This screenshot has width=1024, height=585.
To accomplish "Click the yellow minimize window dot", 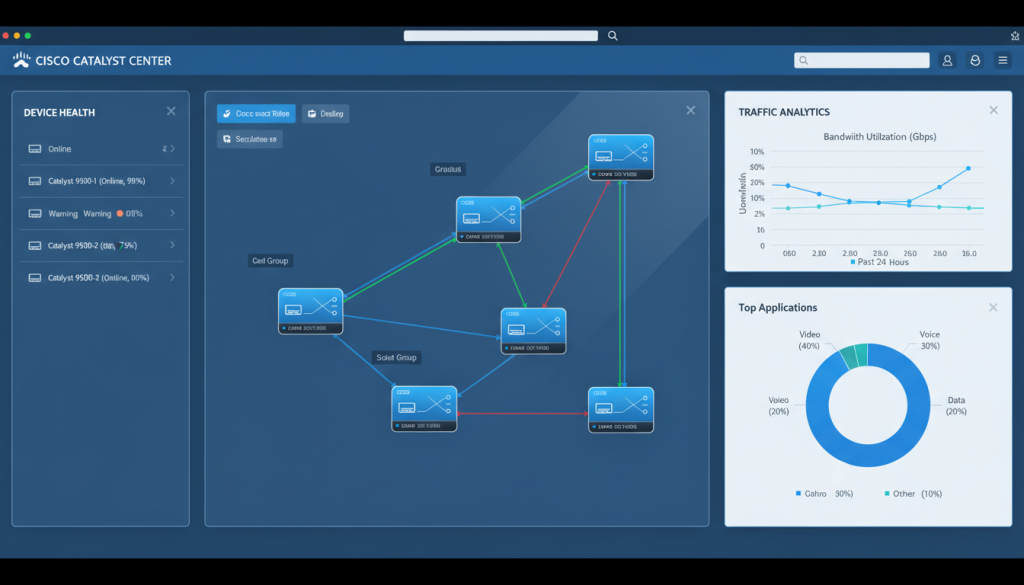I will [17, 36].
